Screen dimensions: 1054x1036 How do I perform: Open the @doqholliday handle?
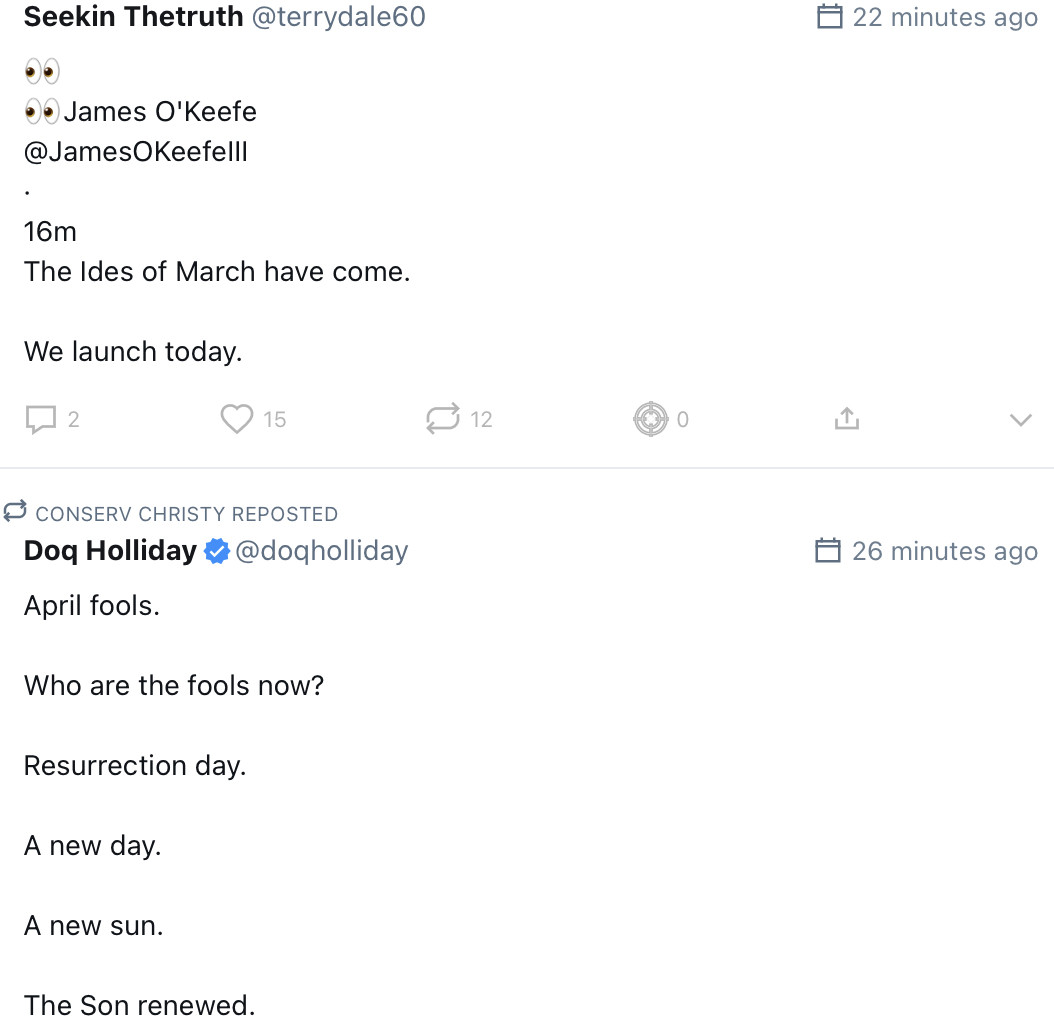click(x=321, y=551)
